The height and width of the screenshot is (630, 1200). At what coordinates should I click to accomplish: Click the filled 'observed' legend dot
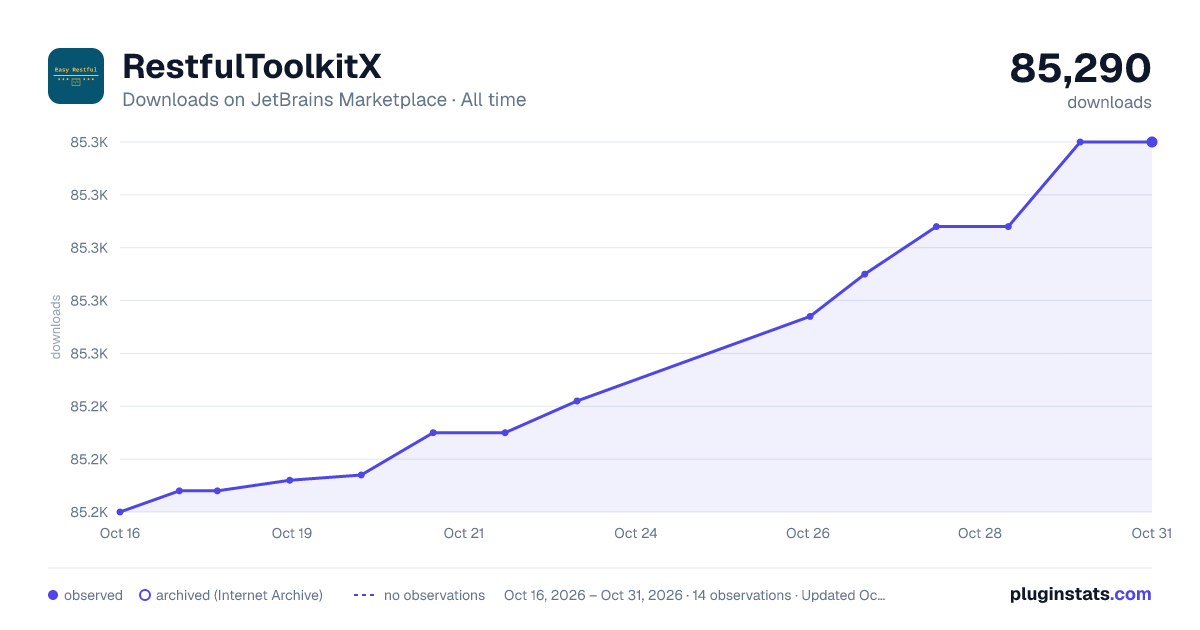pyautogui.click(x=53, y=595)
